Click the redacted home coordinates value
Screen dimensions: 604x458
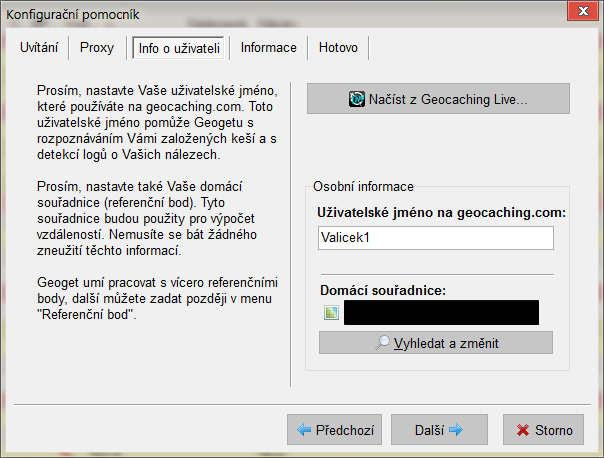[441, 312]
